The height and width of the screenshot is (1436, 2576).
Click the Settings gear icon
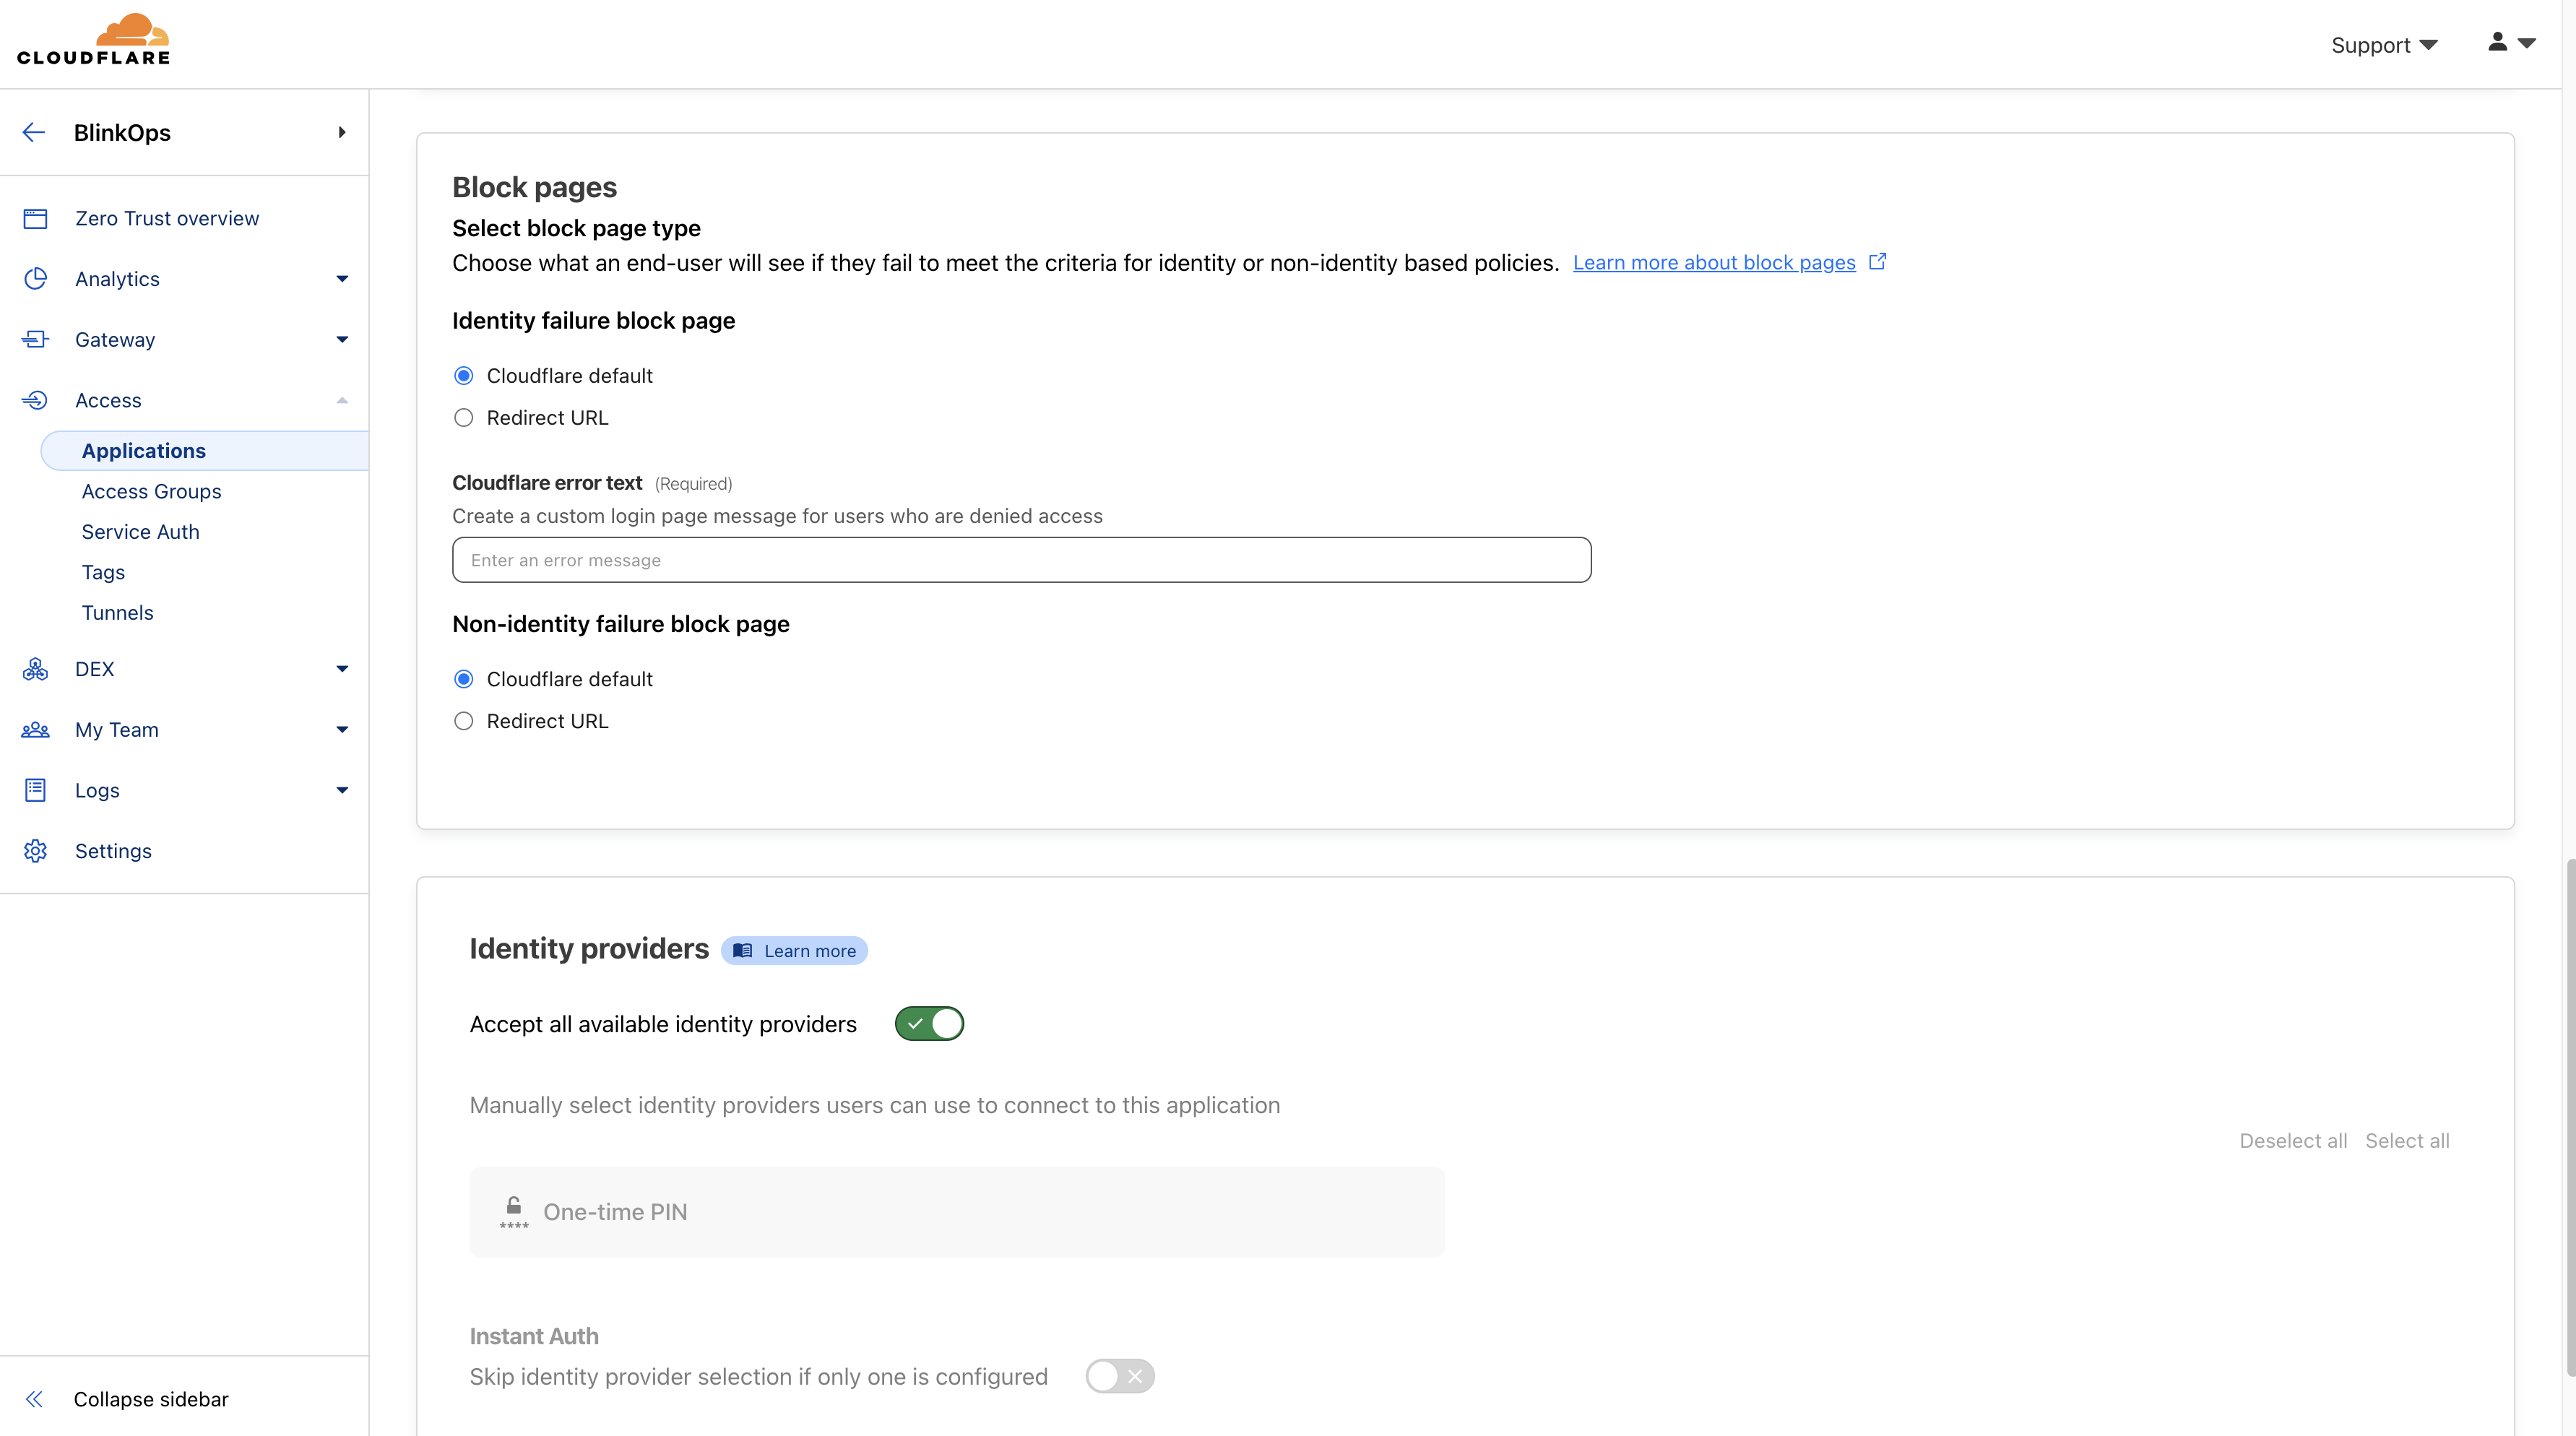tap(35, 851)
